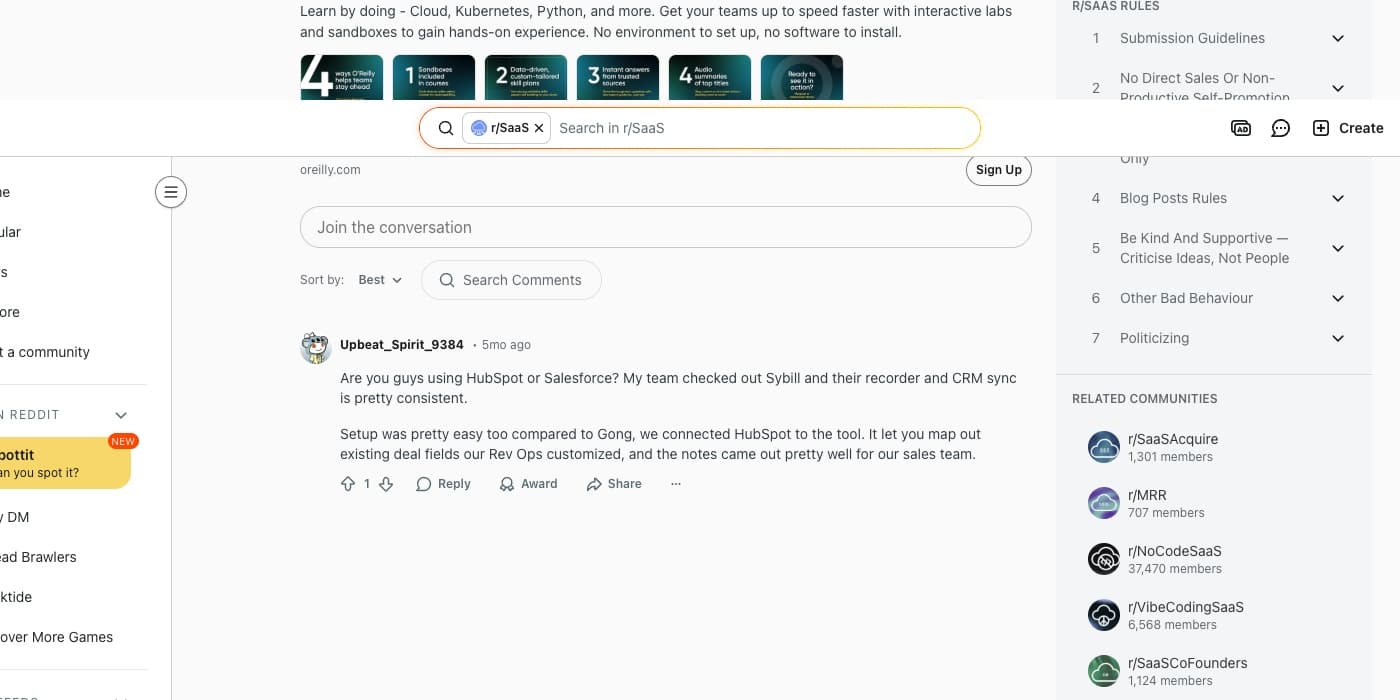Screen dimensions: 1400x700
Task: Open the r/MRR community icon
Action: (1104, 503)
